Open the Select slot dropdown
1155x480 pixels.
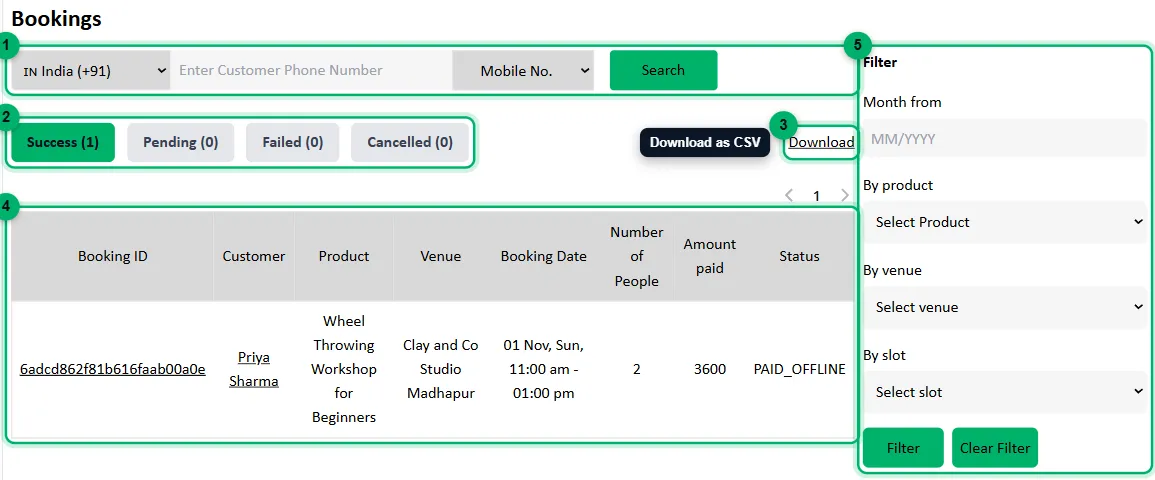click(x=1004, y=392)
